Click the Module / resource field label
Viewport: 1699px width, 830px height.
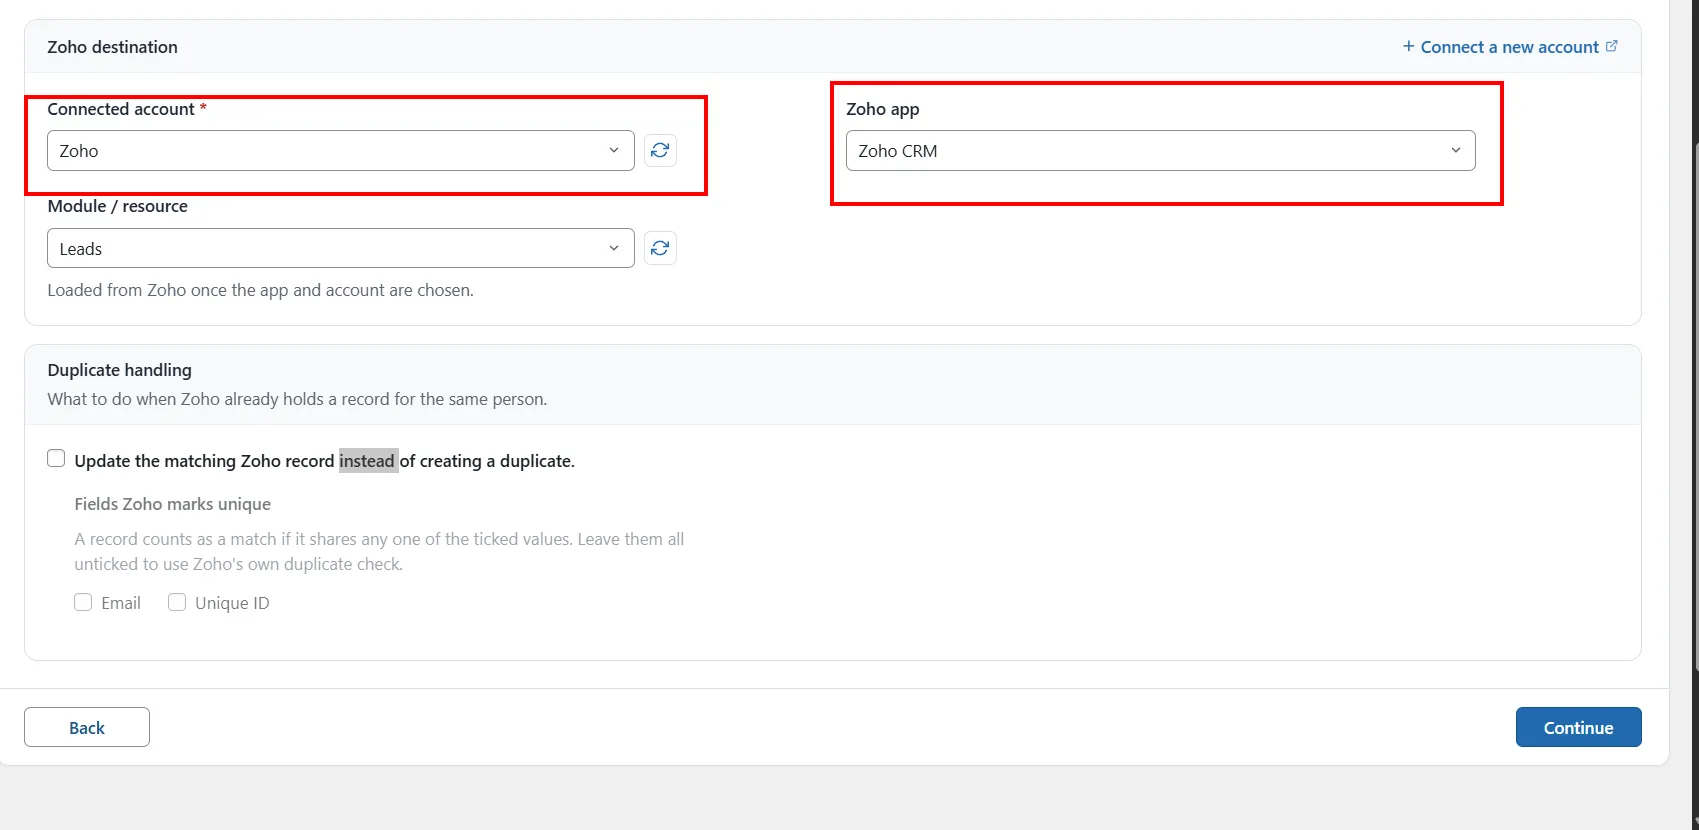tap(117, 206)
